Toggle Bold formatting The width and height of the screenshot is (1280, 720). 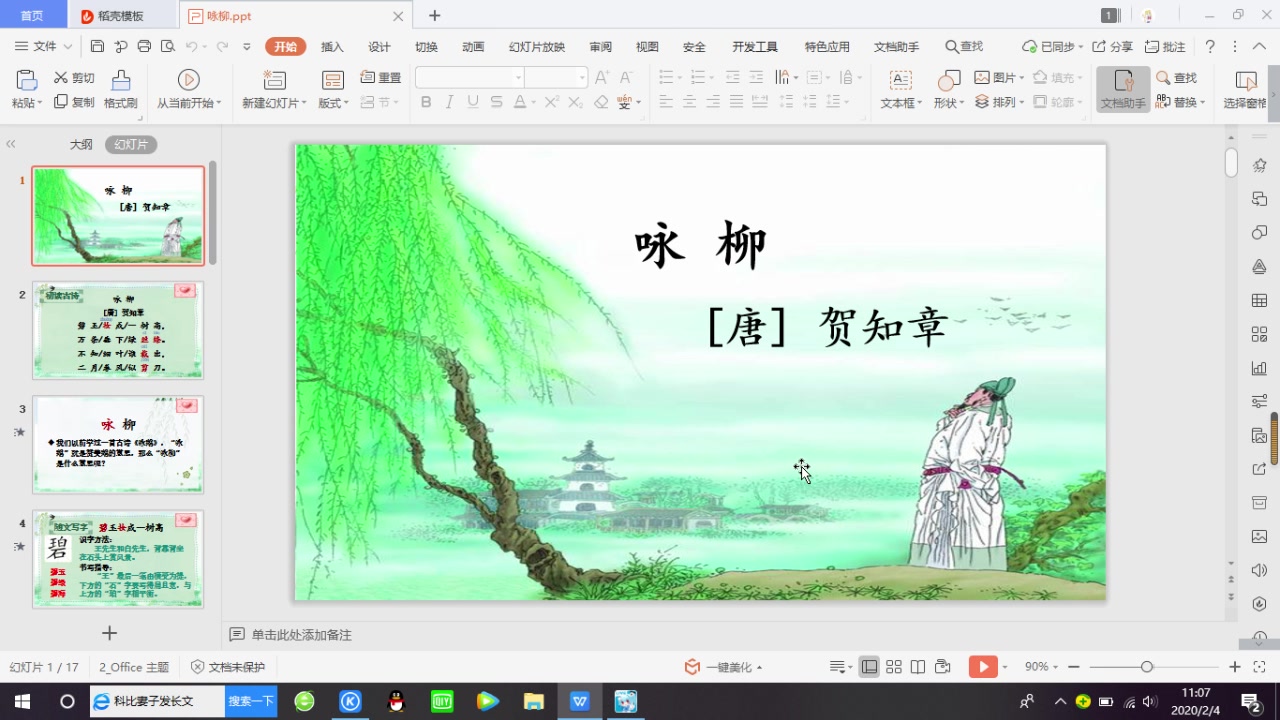[426, 102]
